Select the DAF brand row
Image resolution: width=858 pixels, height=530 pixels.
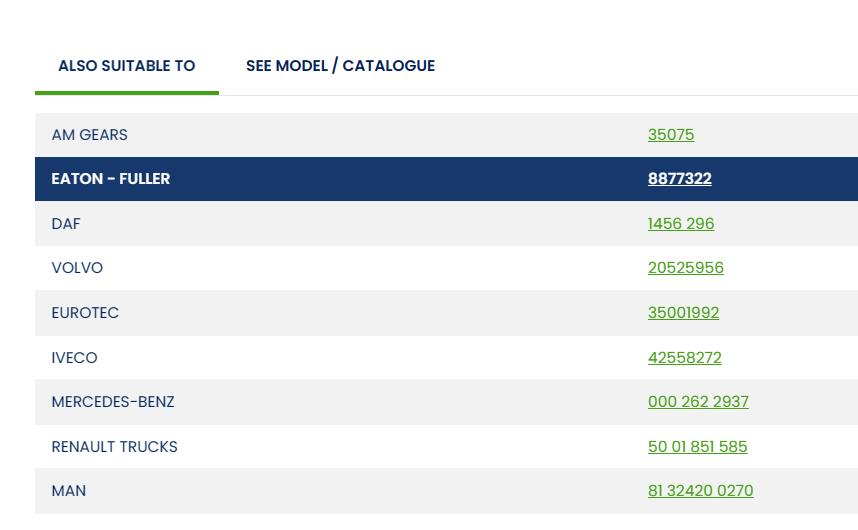coord(66,224)
